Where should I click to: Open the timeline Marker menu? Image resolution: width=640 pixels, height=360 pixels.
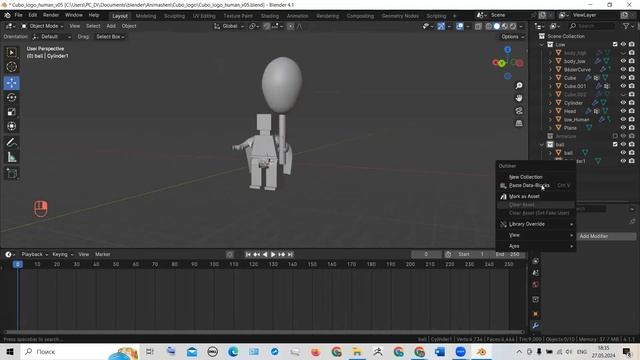(x=102, y=254)
